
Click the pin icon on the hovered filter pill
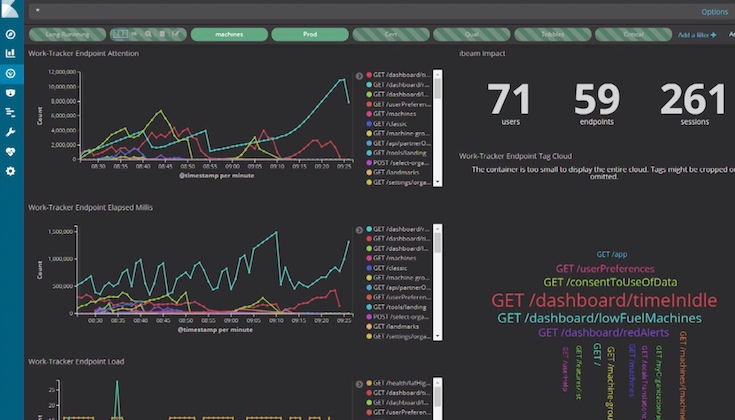click(x=134, y=34)
